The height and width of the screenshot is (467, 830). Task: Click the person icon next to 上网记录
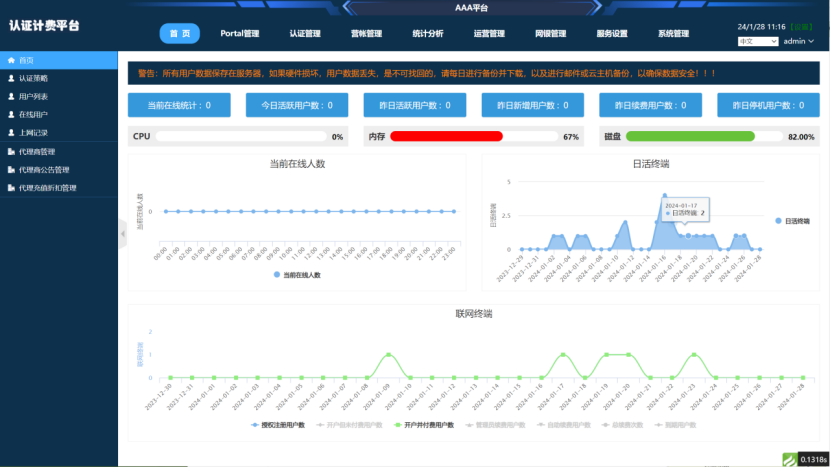click(11, 132)
